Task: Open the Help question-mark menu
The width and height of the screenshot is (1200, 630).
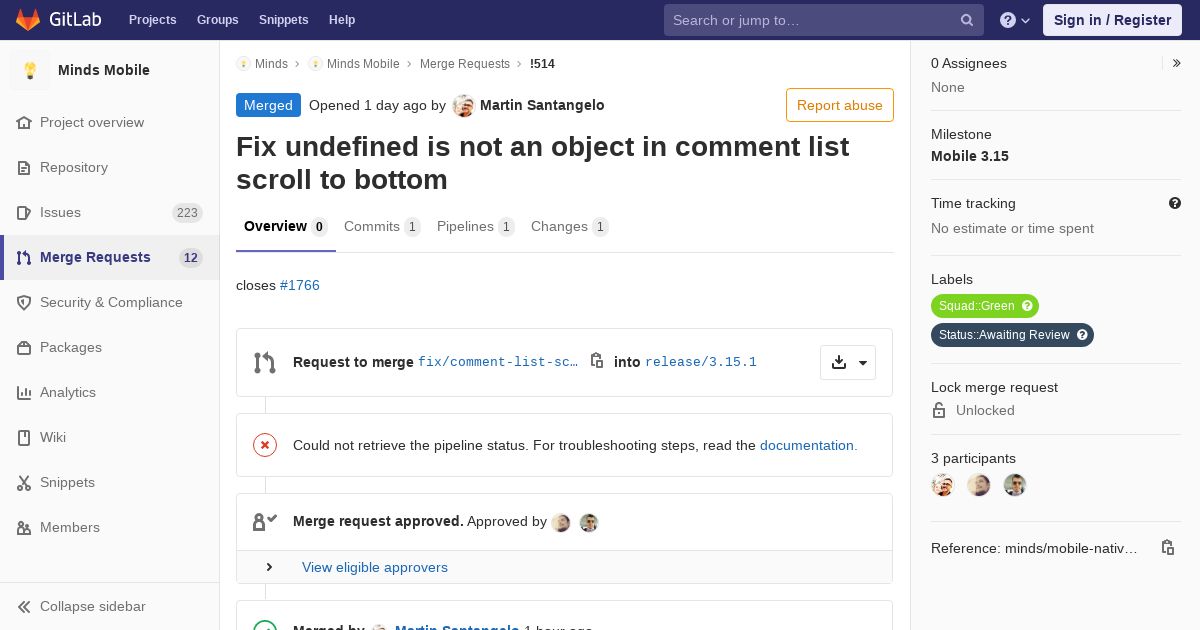Action: tap(1015, 20)
